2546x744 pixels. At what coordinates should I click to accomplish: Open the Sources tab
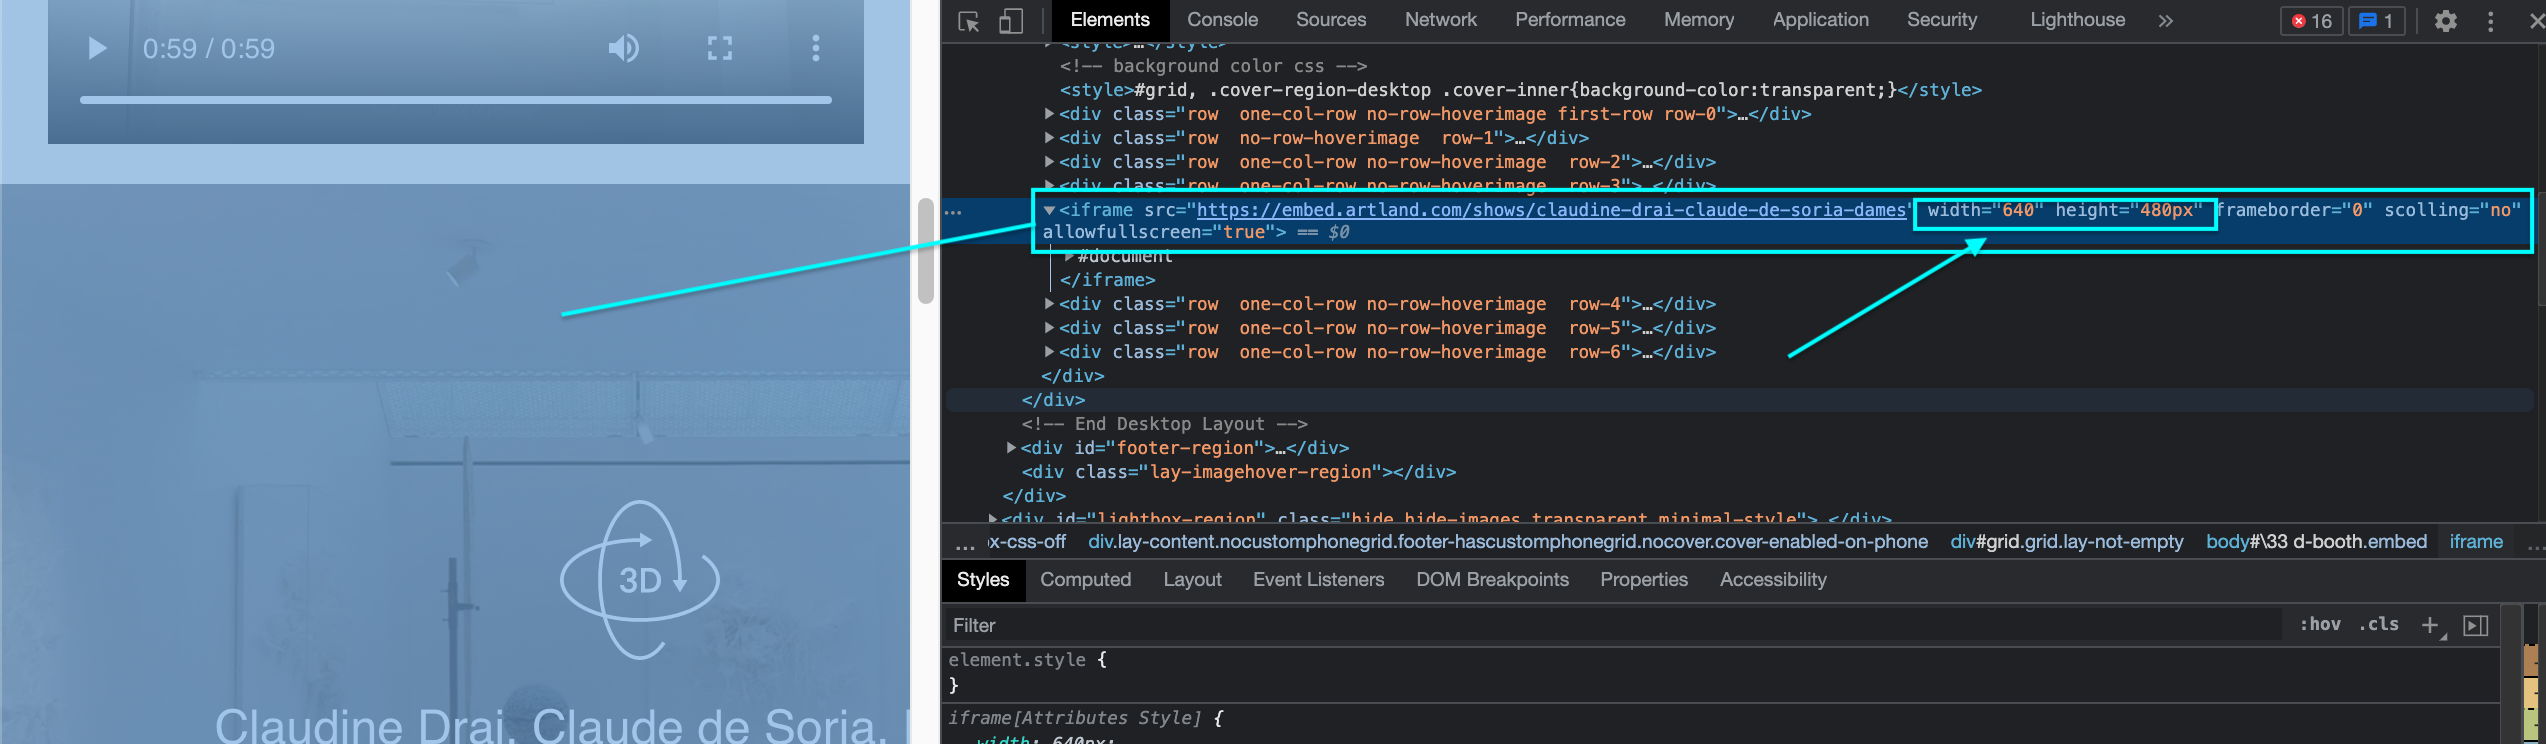(x=1331, y=20)
